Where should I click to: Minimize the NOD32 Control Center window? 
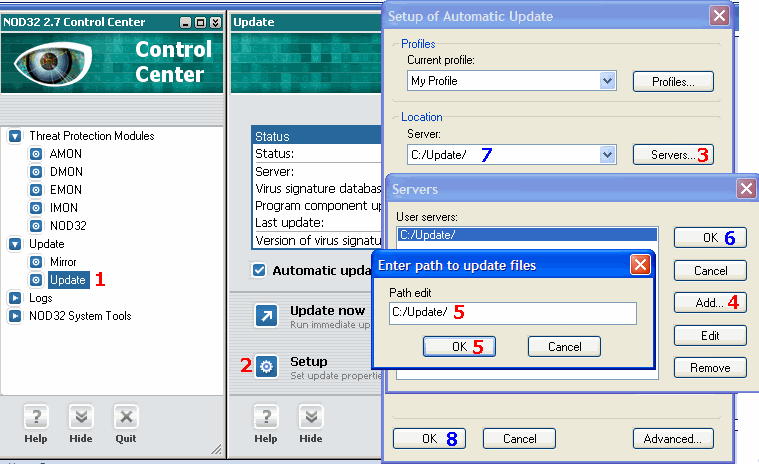(x=185, y=23)
